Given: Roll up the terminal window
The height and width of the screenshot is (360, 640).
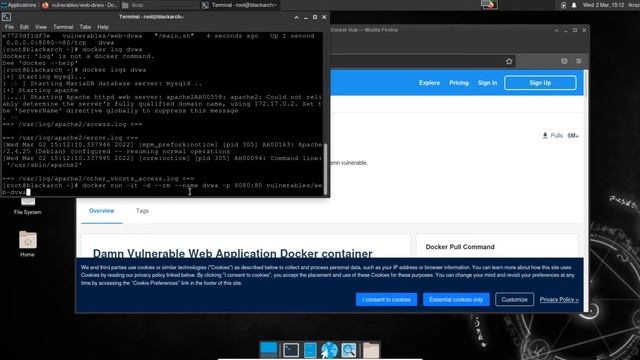Looking at the screenshot, I should coord(296,17).
